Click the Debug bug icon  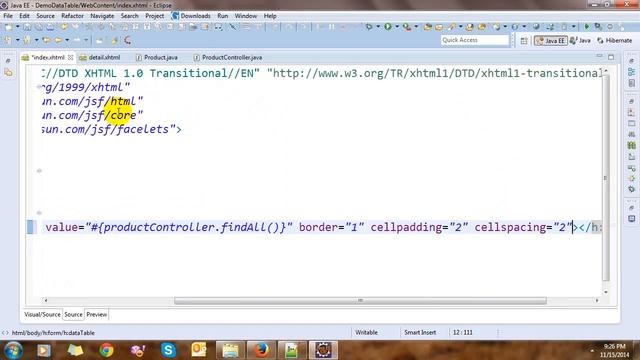point(369,27)
